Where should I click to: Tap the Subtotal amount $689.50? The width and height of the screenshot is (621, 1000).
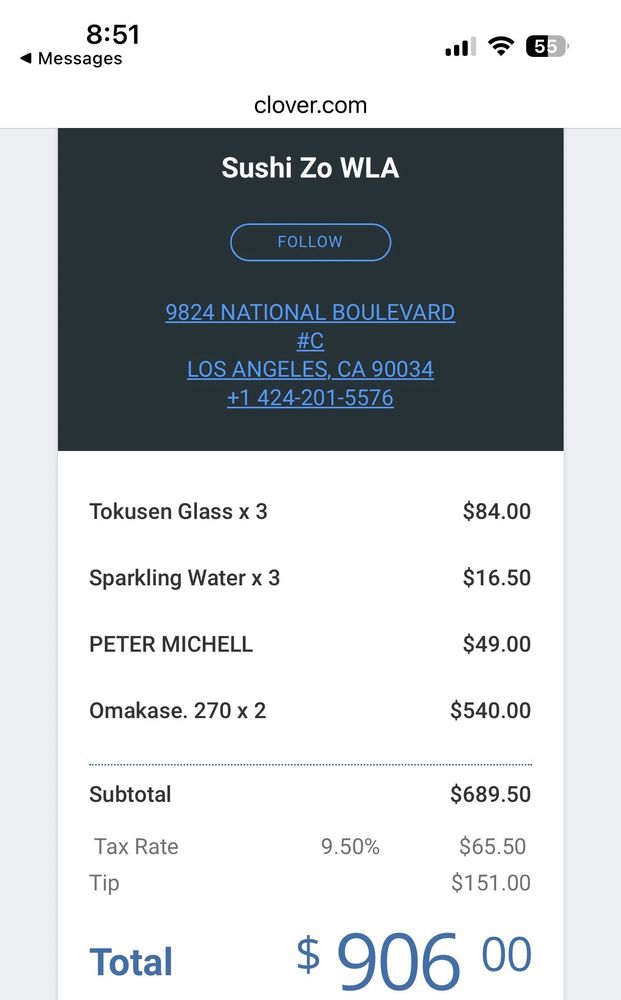point(490,795)
